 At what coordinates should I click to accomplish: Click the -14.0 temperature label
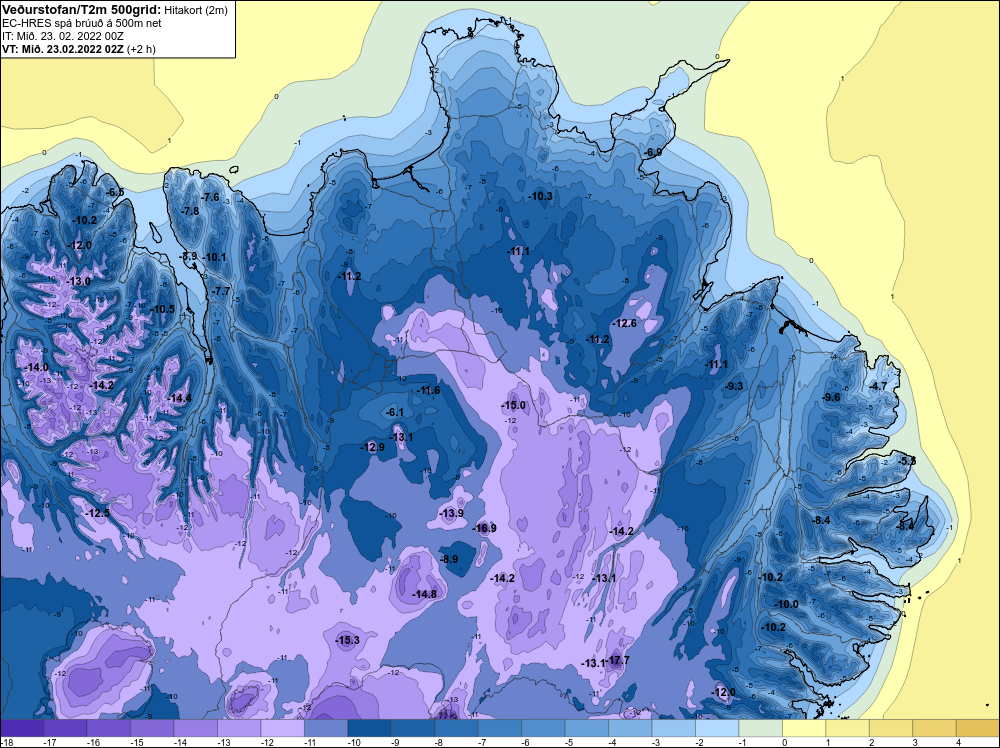coord(36,367)
